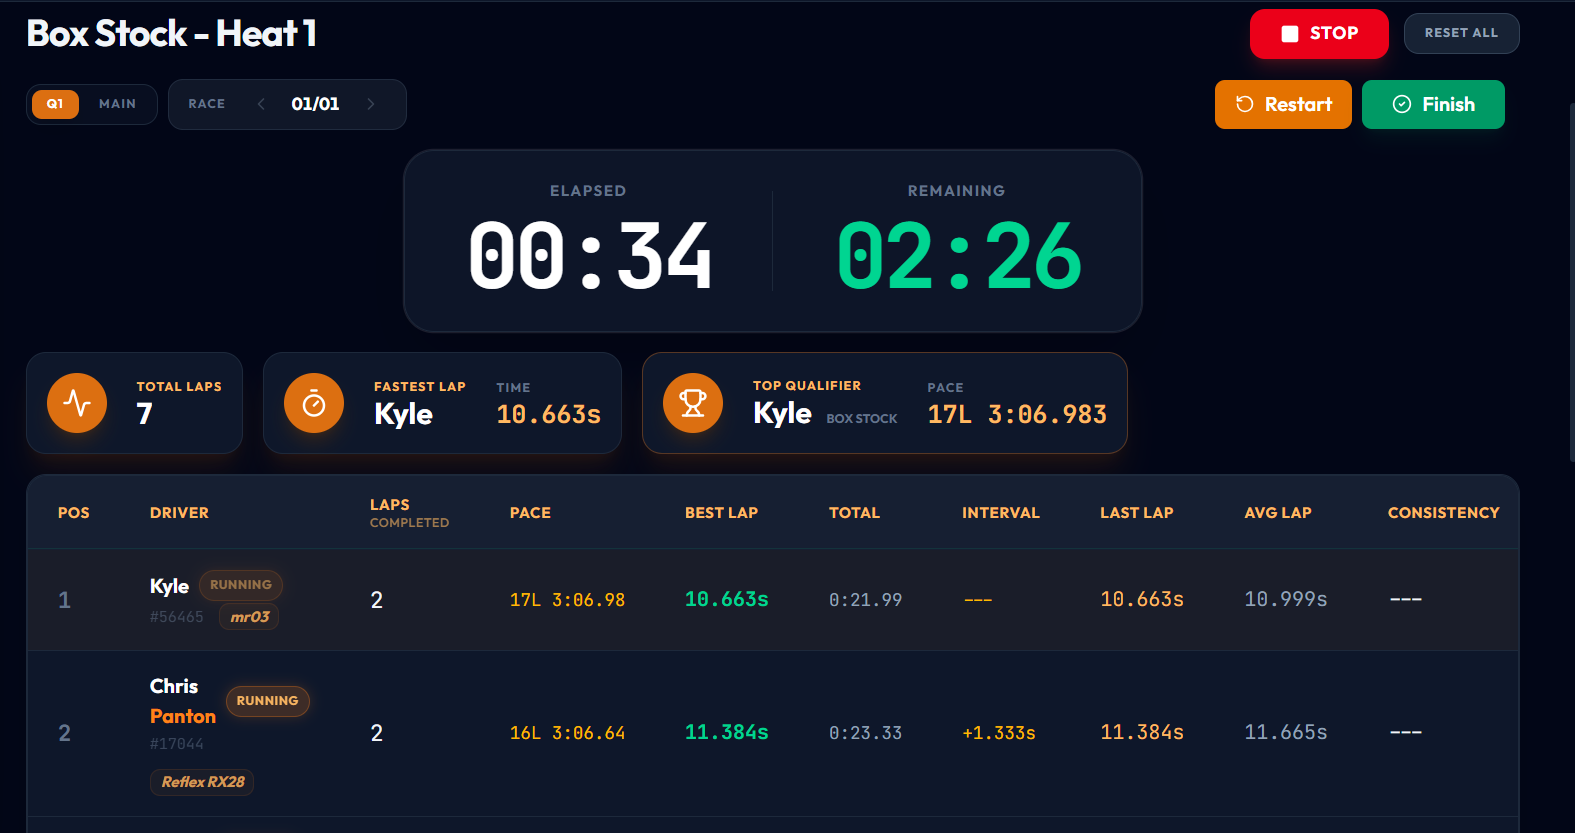The width and height of the screenshot is (1575, 833).
Task: Click the CONSISTENCY column header
Action: (x=1443, y=513)
